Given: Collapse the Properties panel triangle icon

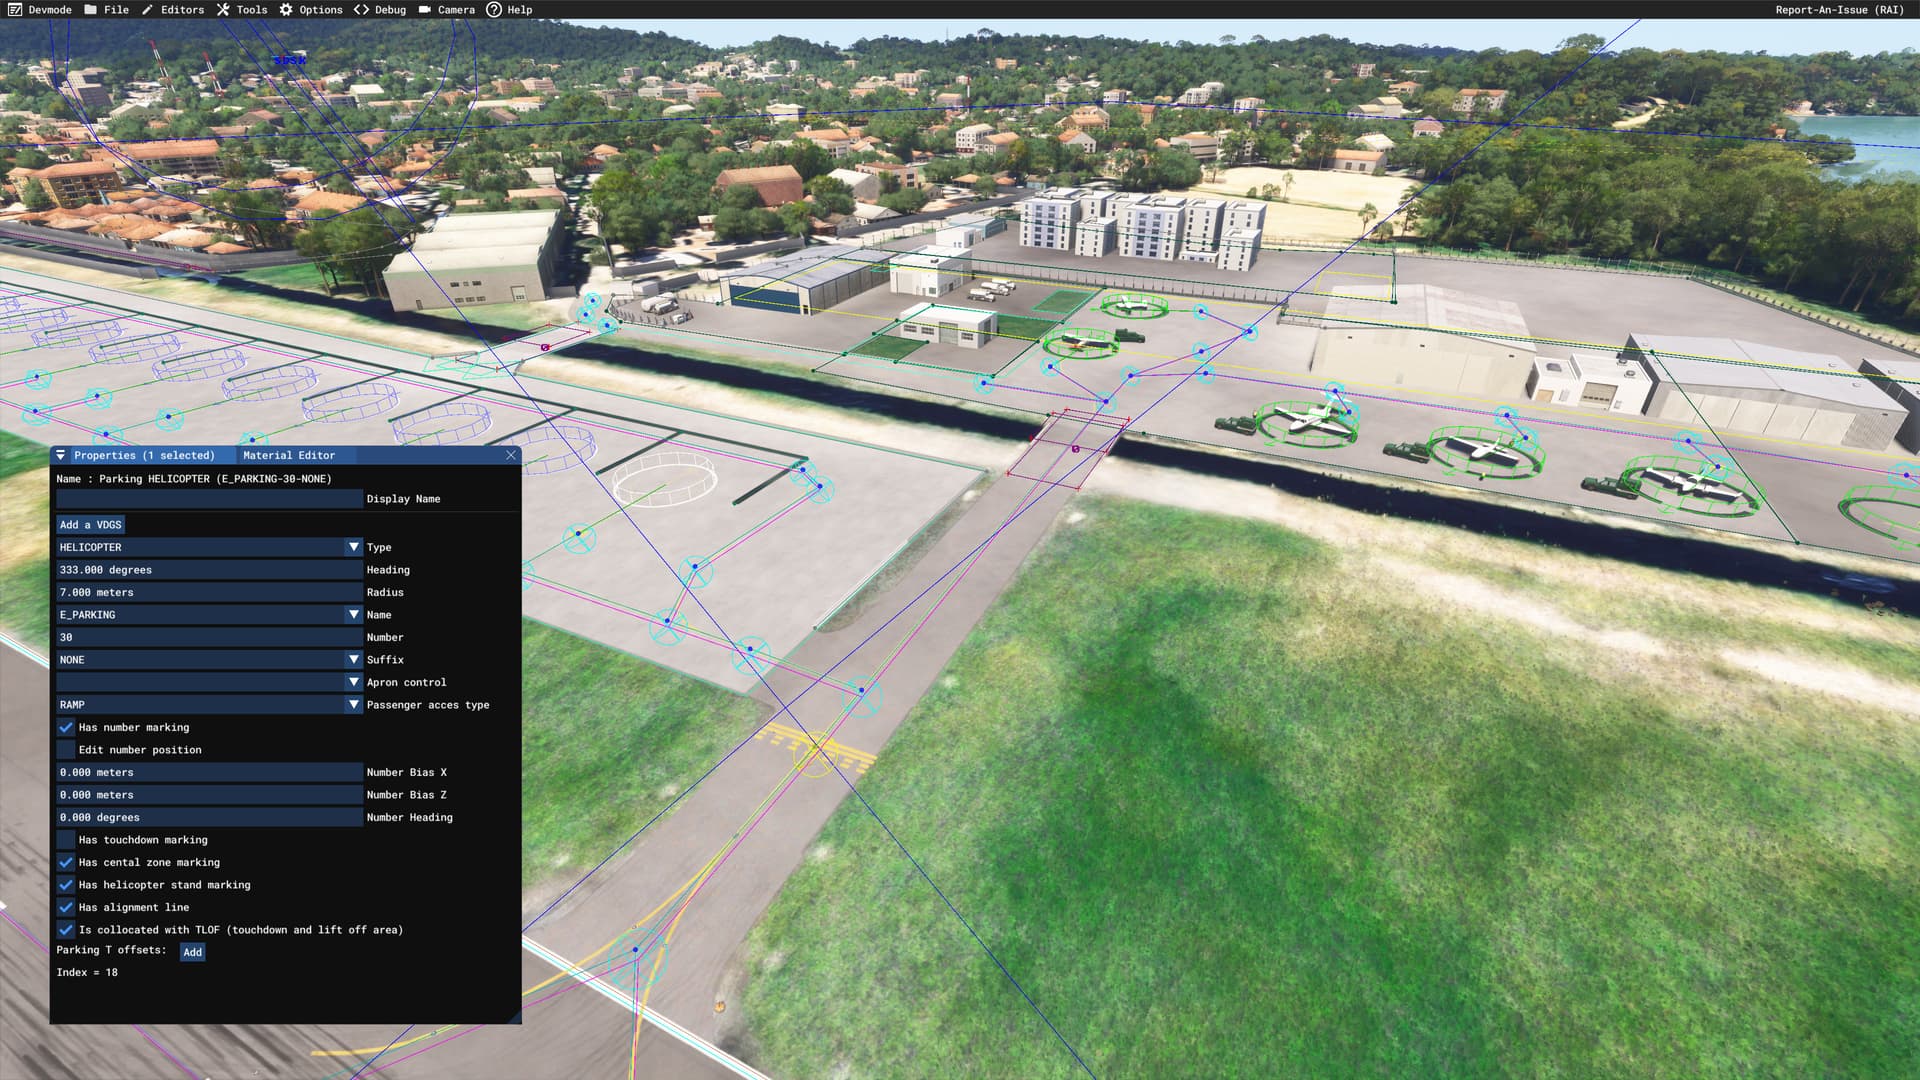Looking at the screenshot, I should click(x=61, y=455).
